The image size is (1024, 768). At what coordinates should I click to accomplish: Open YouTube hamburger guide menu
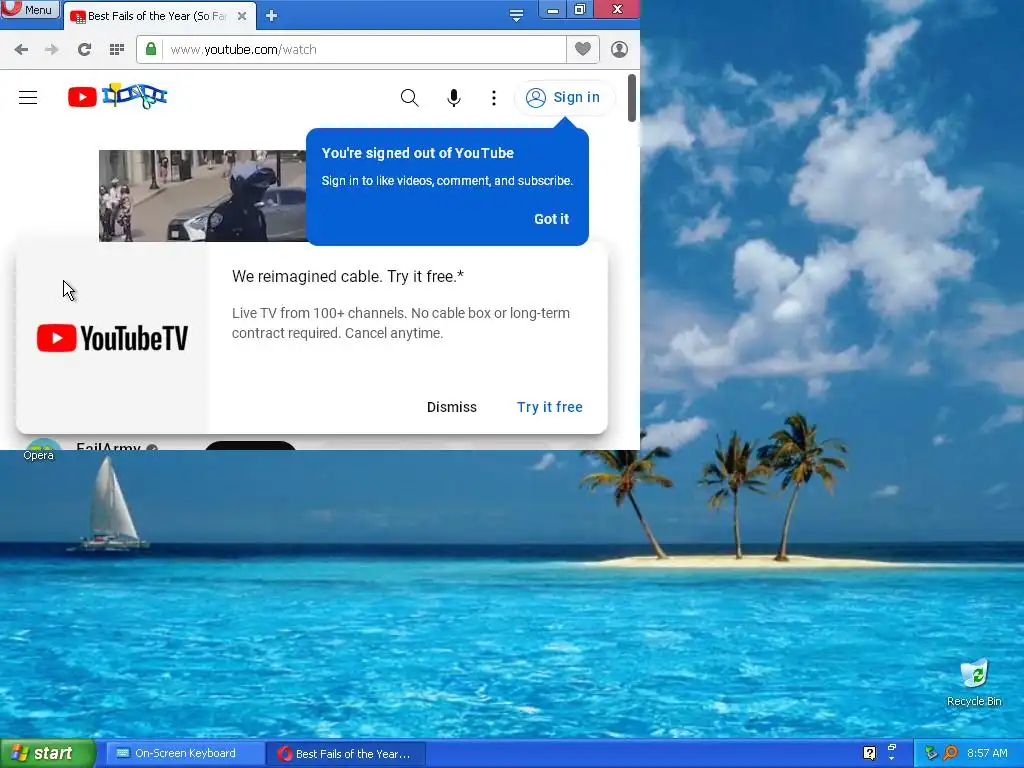click(28, 98)
